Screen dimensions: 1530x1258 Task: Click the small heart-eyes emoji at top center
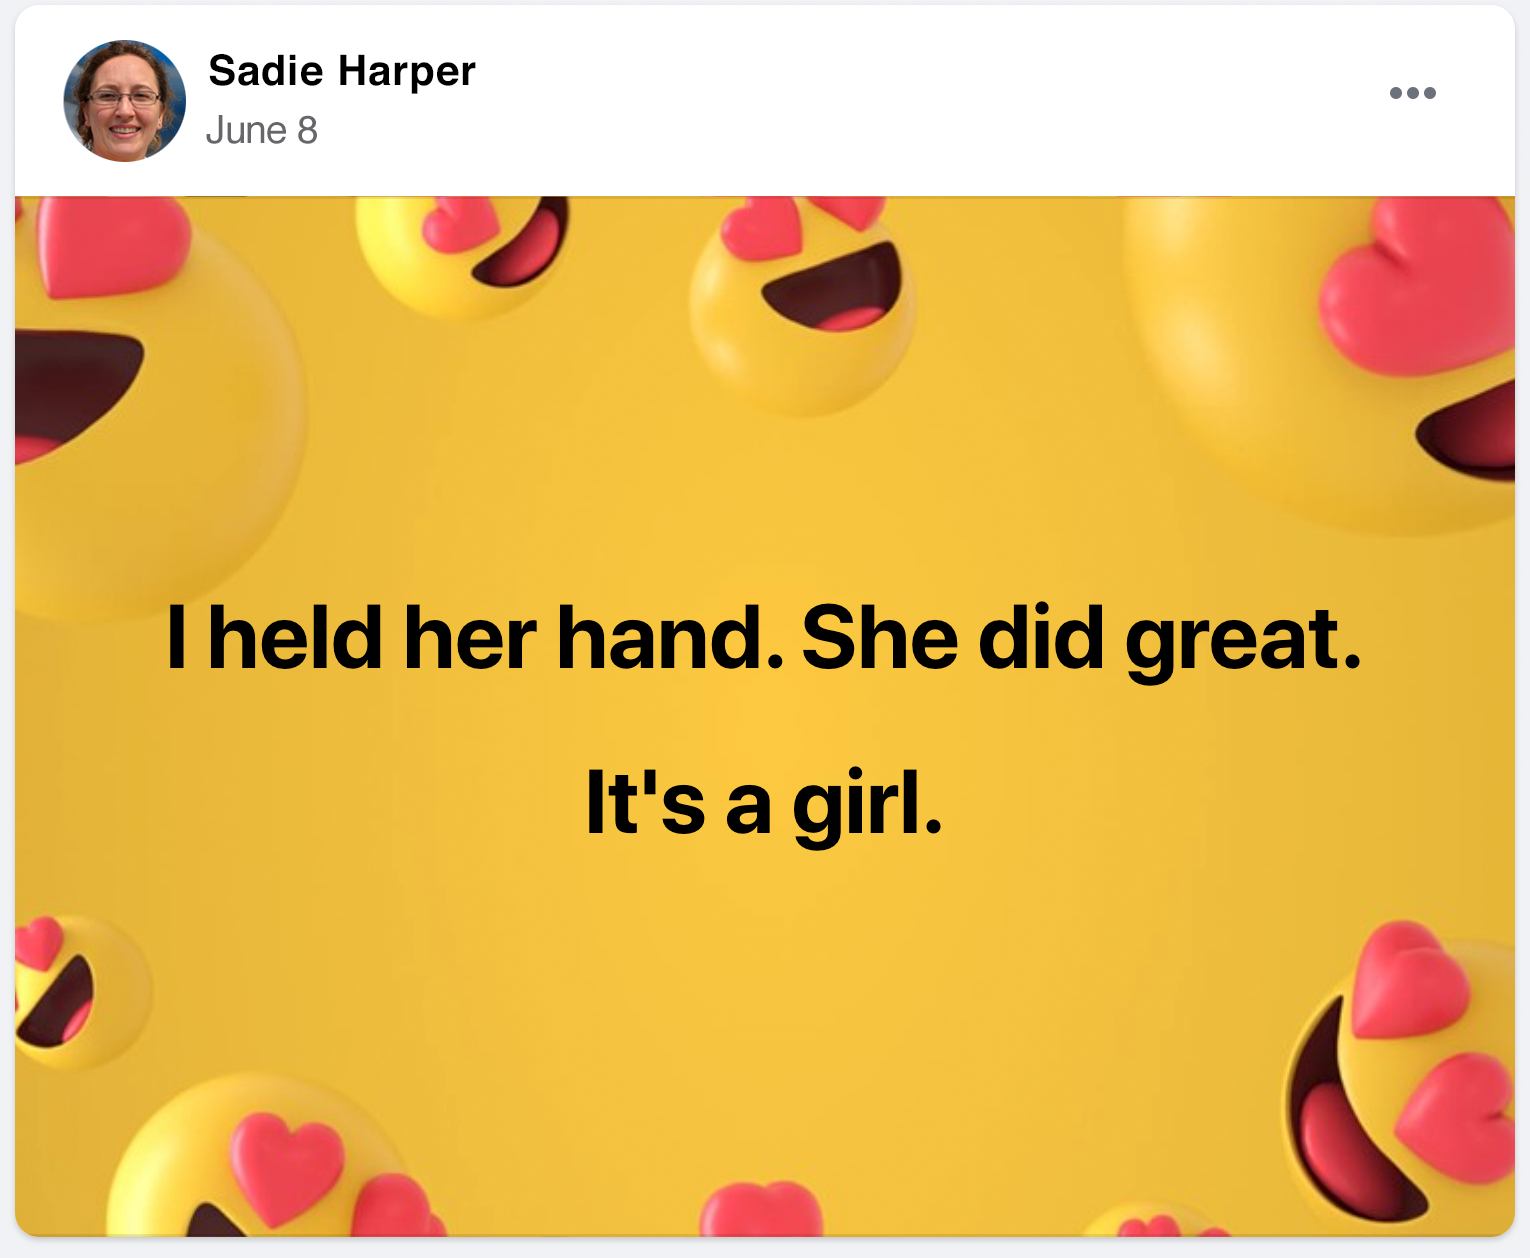(803, 300)
